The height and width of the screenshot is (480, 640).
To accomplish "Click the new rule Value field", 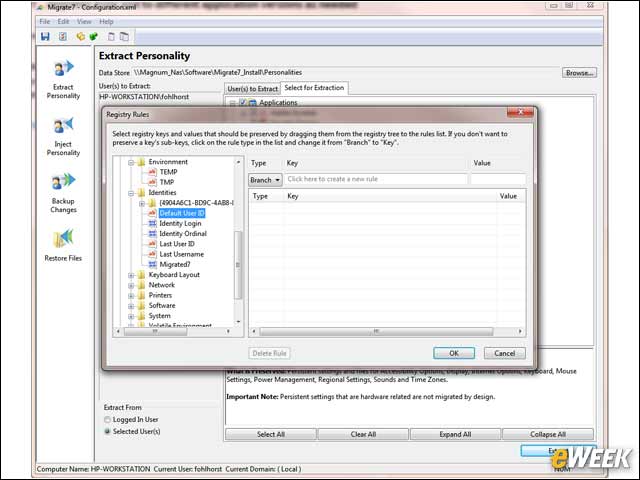I will [498, 179].
